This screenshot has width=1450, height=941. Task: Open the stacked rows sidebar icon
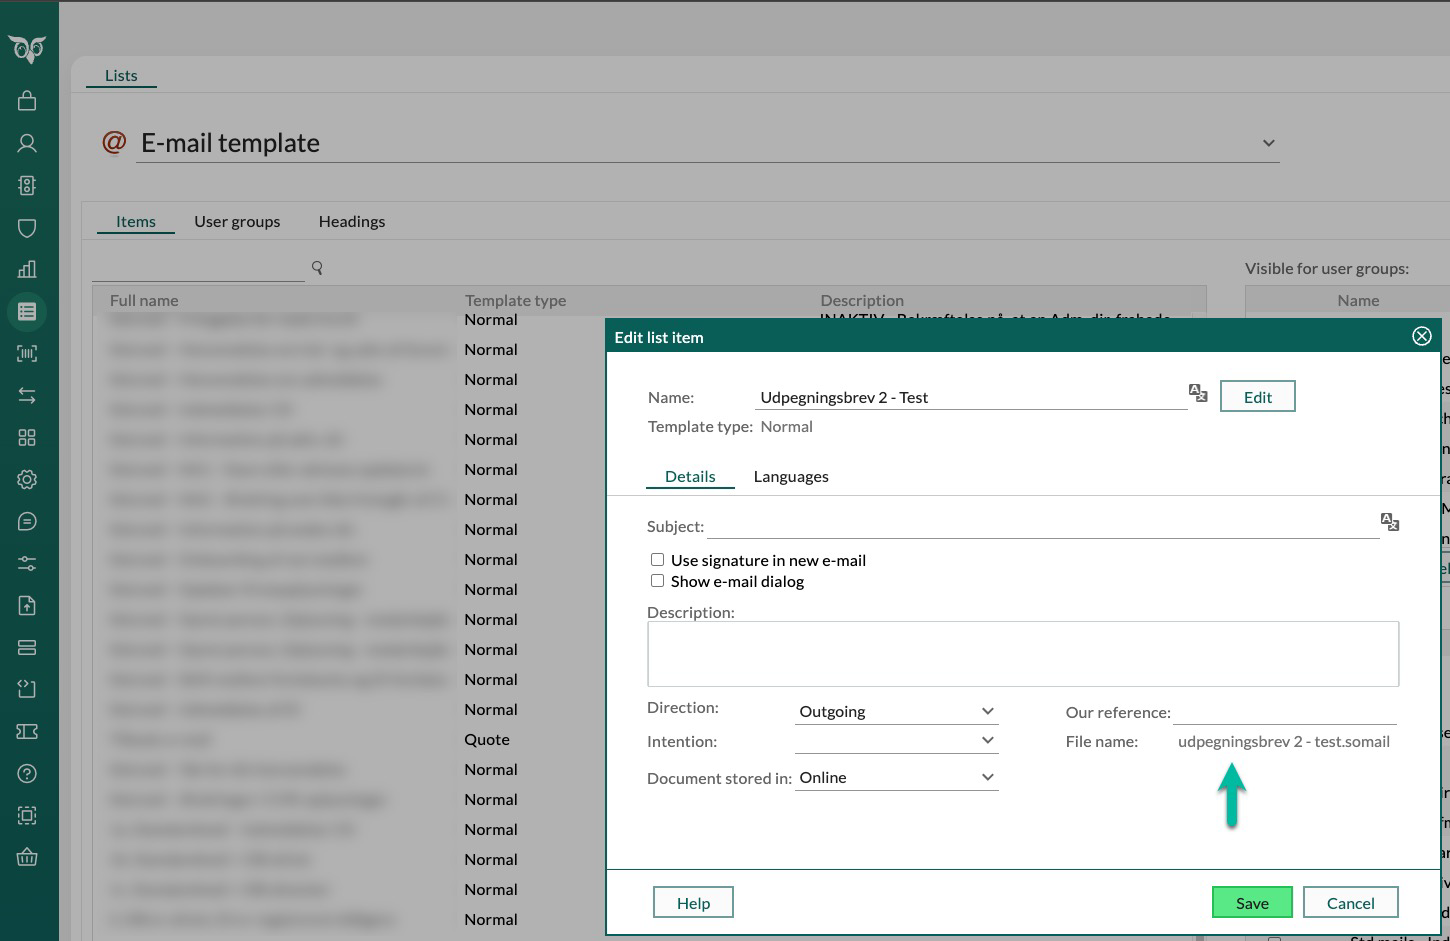27,648
